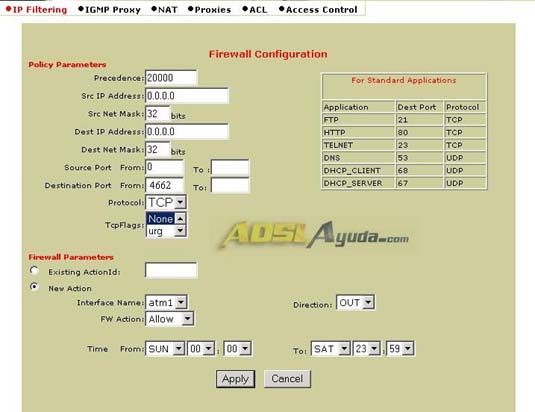535x412 pixels.
Task: Click the TcpFlags list scroll-up arrow
Action: pyautogui.click(x=180, y=218)
